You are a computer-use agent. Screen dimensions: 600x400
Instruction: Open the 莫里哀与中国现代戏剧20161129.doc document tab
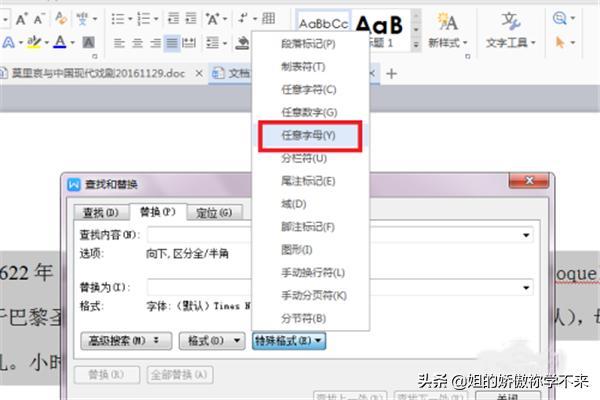(x=98, y=73)
